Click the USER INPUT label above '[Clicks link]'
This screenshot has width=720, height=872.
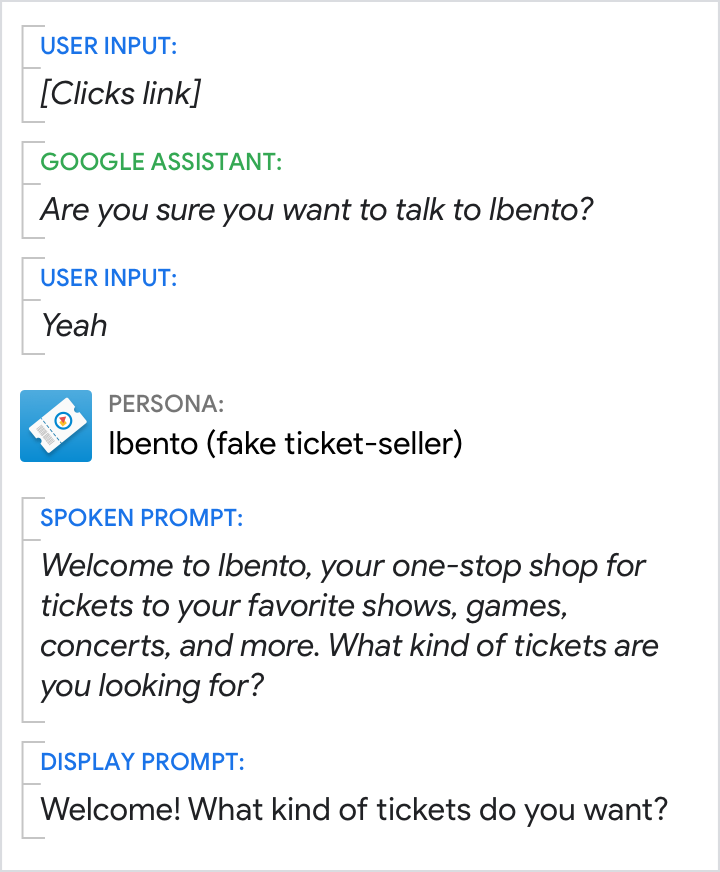(108, 46)
